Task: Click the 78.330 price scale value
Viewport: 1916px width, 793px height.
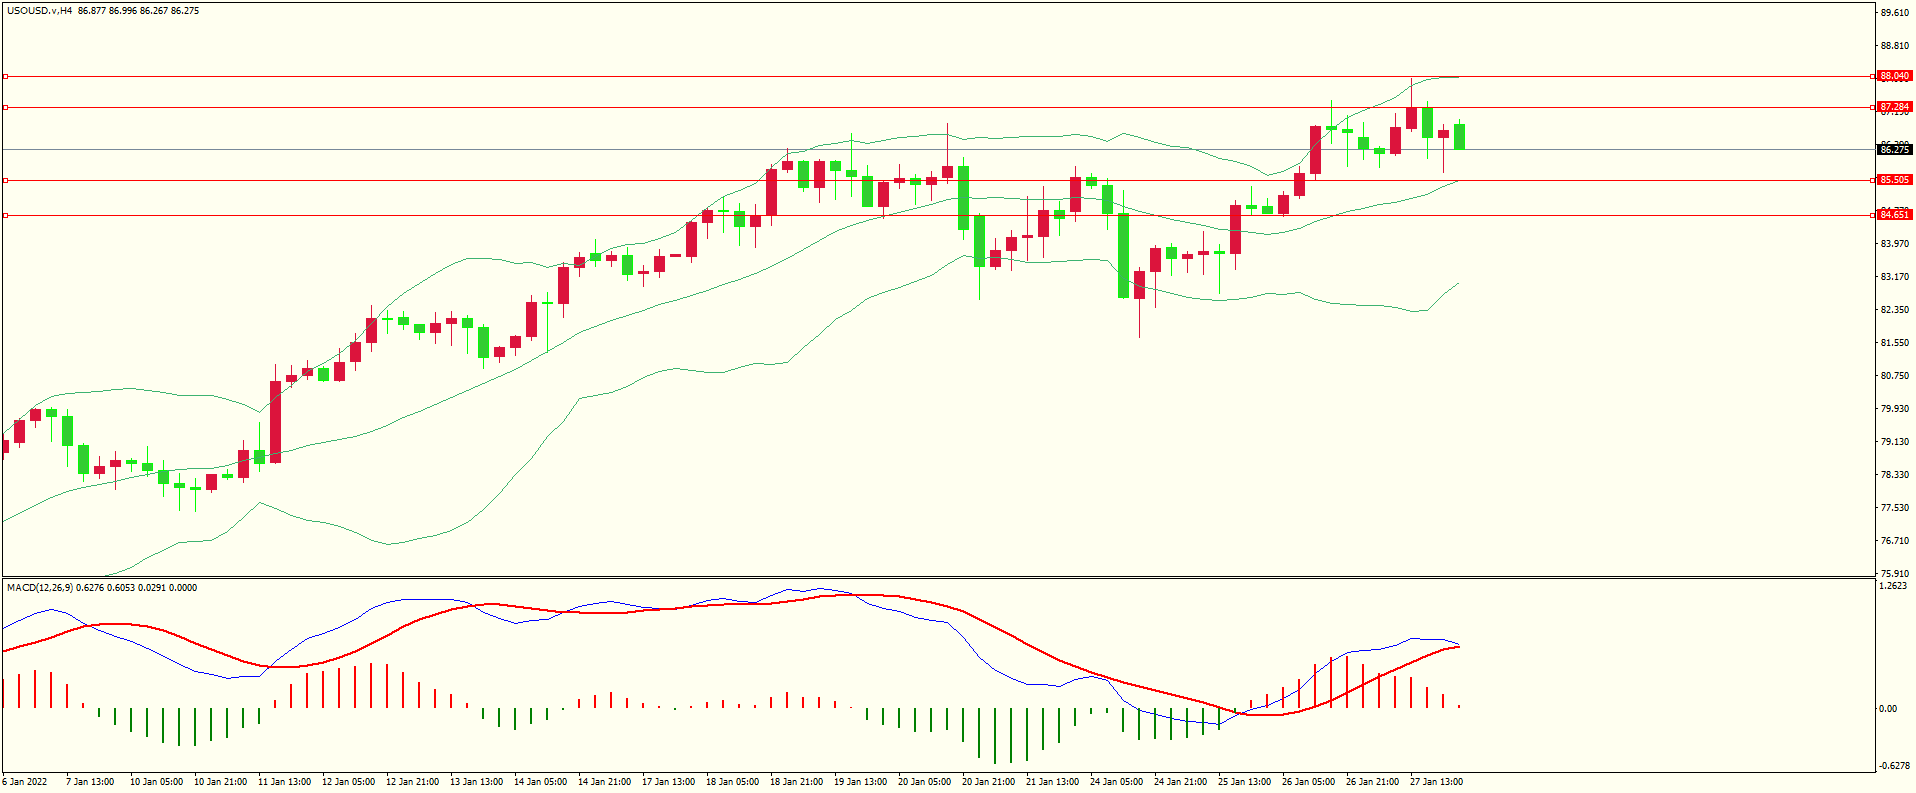Action: pyautogui.click(x=1895, y=475)
